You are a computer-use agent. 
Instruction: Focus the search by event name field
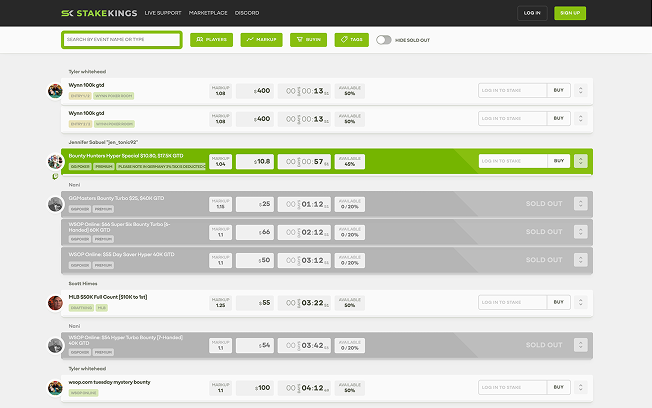click(x=121, y=40)
